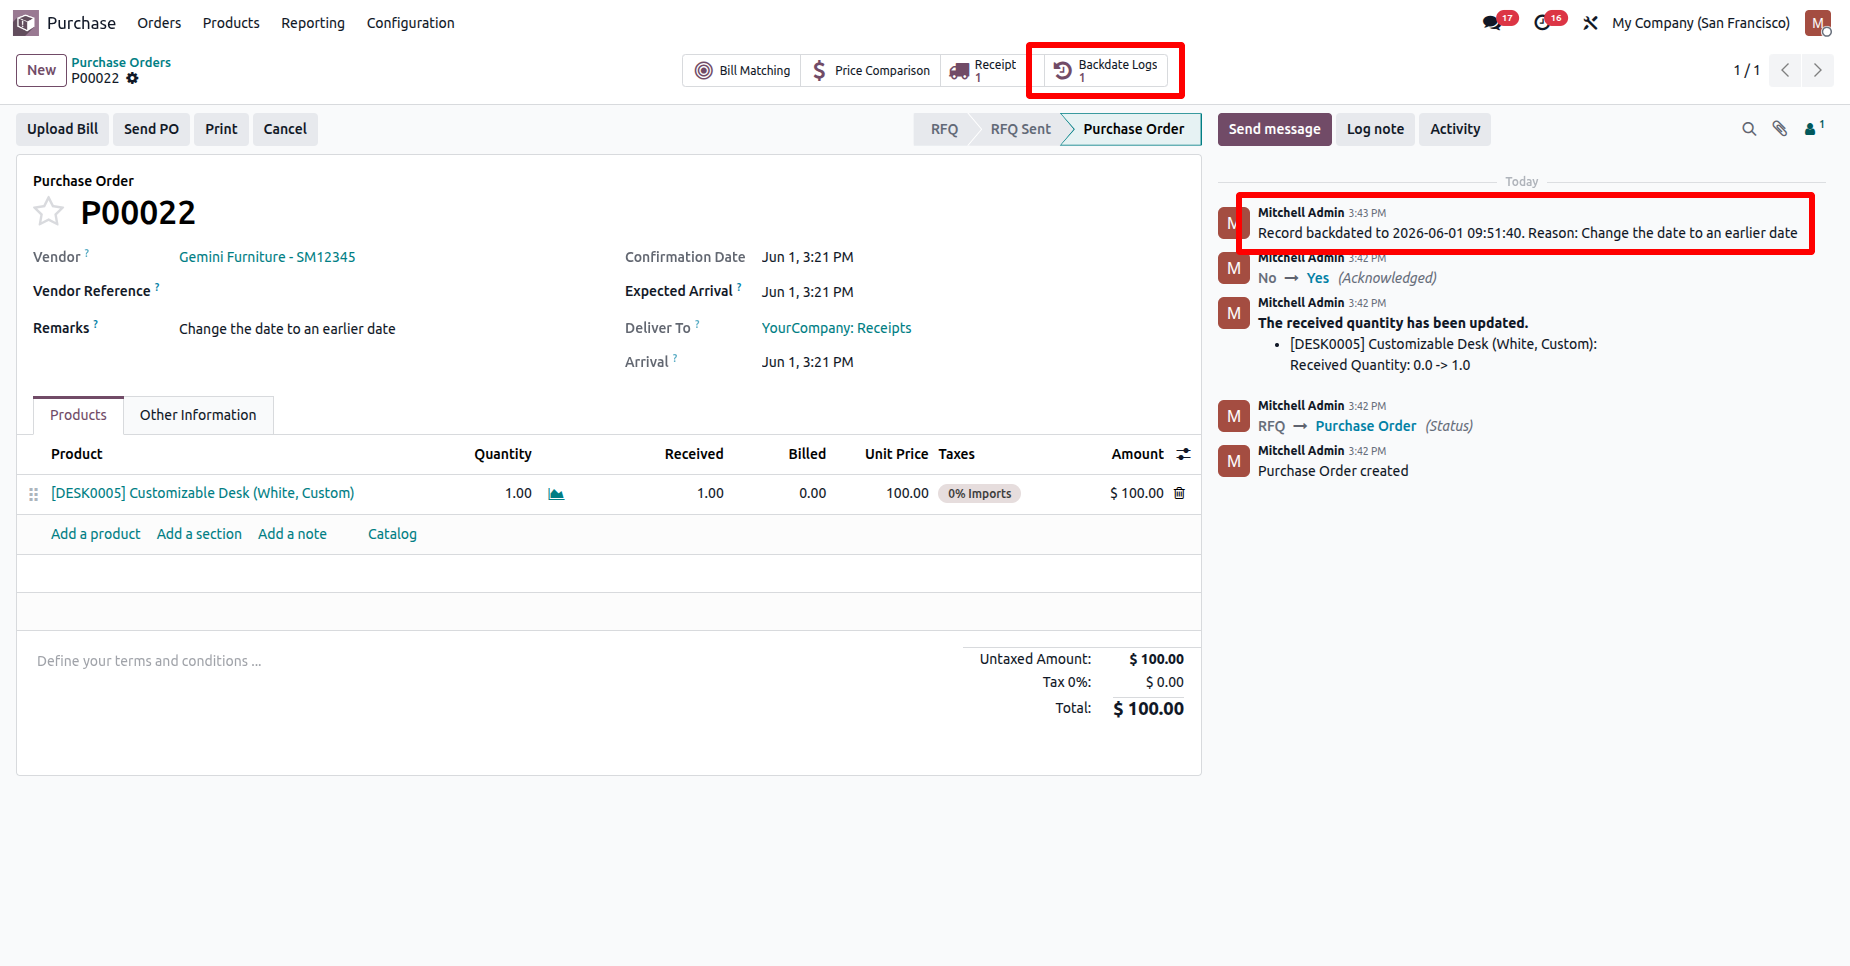Click the gear icon next to P00022
1850x966 pixels.
pos(132,78)
